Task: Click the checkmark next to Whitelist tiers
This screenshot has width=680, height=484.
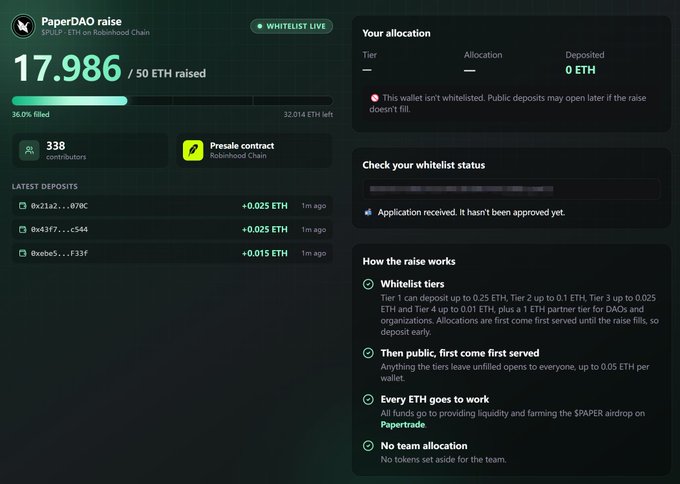Action: point(368,284)
